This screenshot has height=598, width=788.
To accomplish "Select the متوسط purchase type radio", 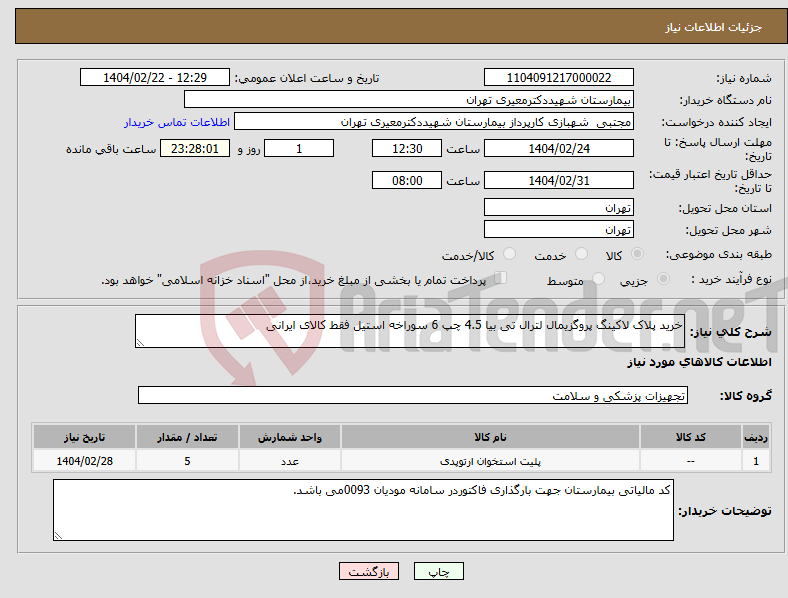I will tap(598, 279).
